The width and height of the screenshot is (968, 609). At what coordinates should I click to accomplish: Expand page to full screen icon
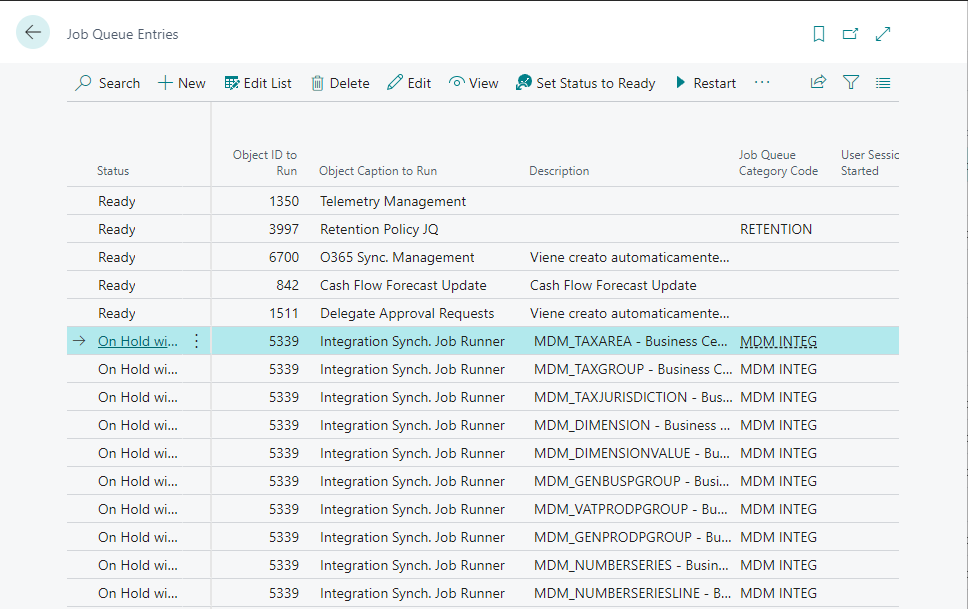[883, 34]
